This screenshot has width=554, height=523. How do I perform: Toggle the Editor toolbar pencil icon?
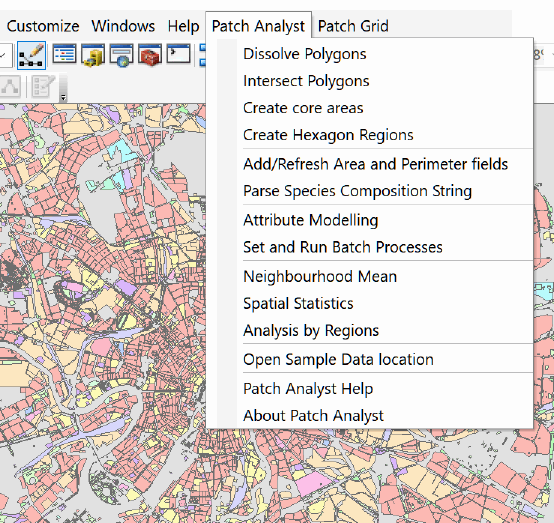pos(31,55)
